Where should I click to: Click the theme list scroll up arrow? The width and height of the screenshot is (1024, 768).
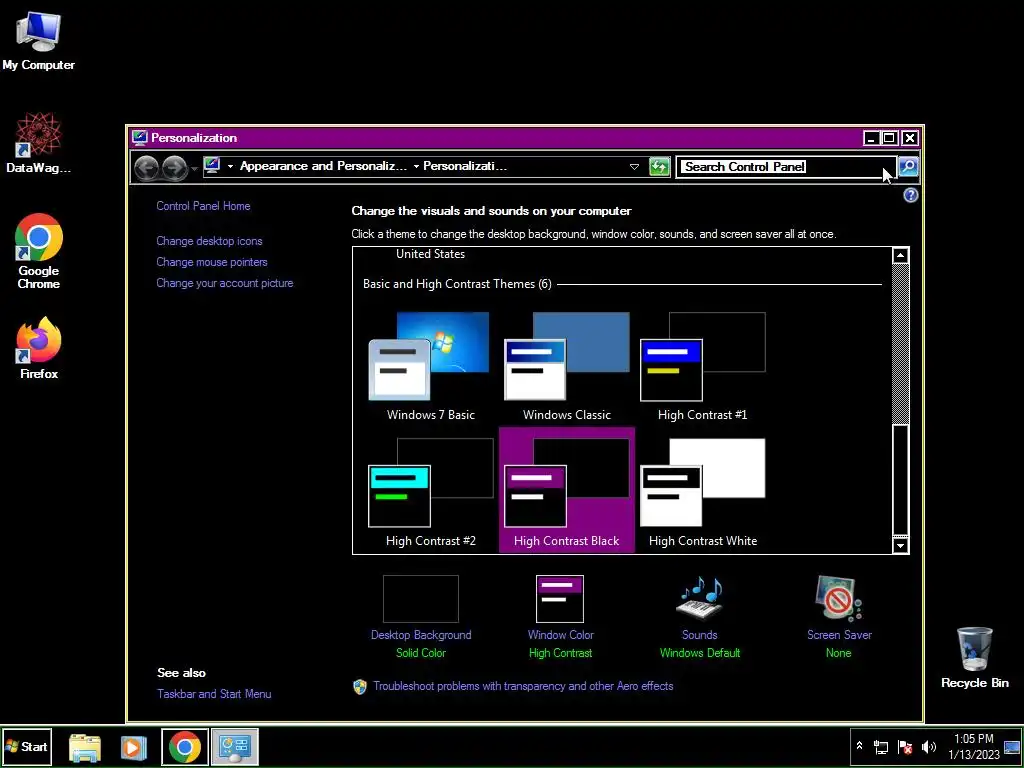[901, 255]
